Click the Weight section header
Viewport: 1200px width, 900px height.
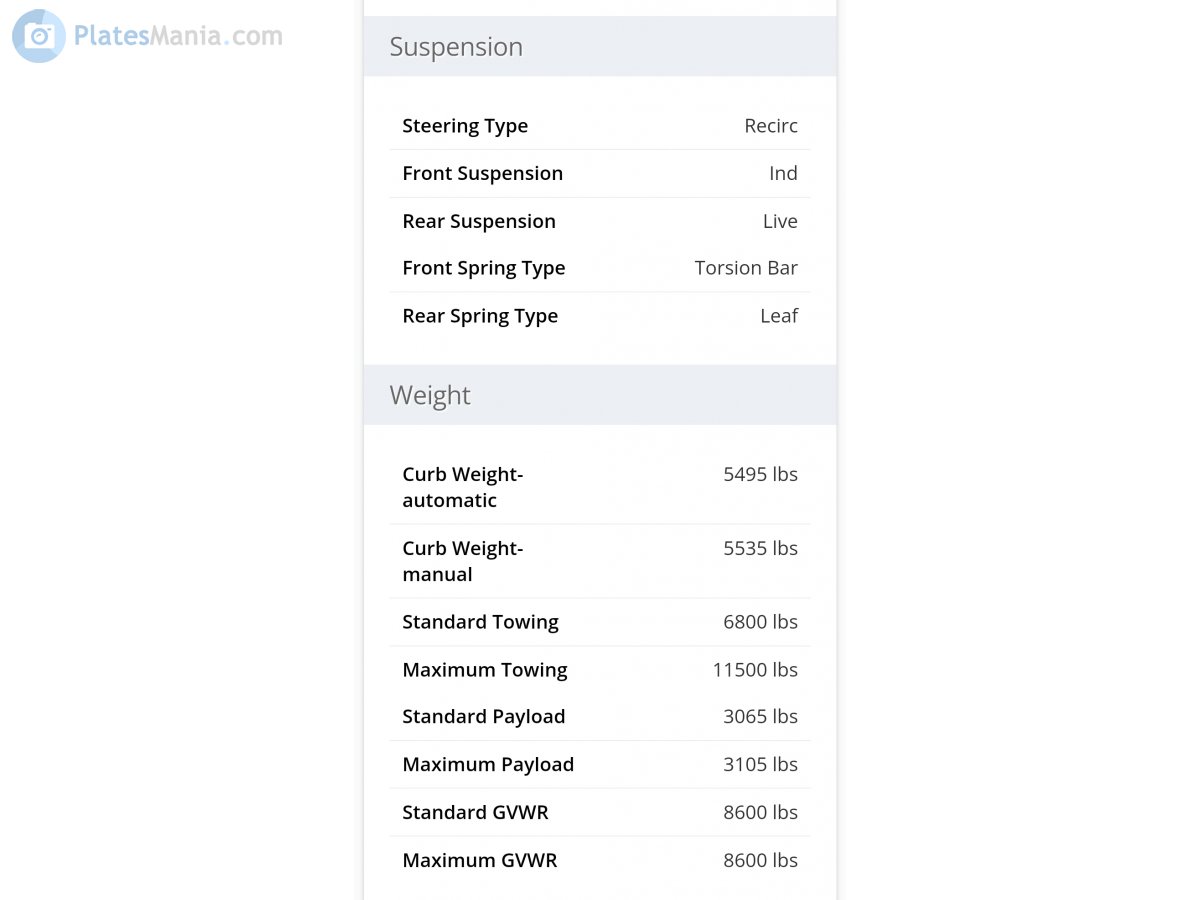pos(430,395)
